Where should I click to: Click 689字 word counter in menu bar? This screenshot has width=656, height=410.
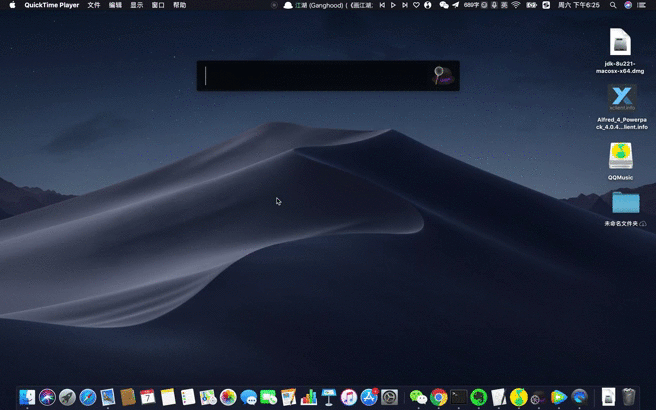click(x=471, y=5)
